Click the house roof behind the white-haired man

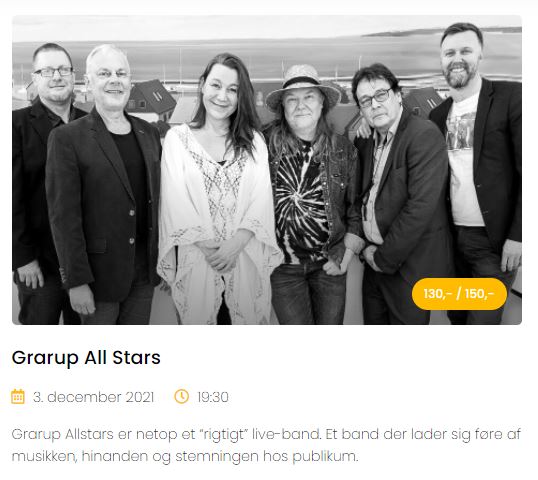tap(152, 97)
